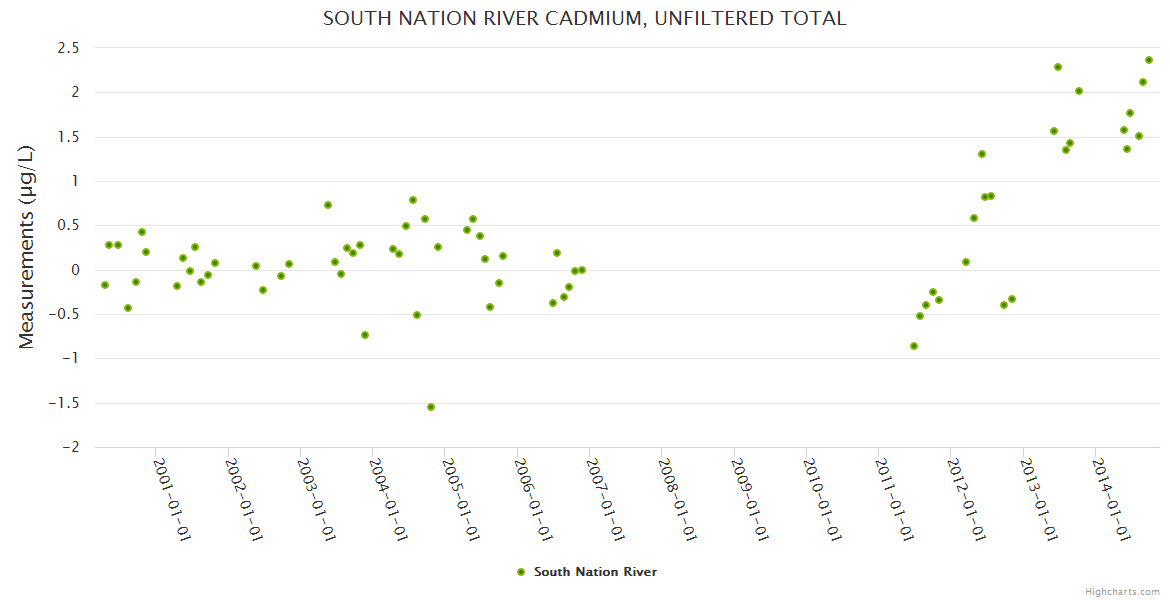
Task: Click the chart title about cadmium
Action: point(584,18)
